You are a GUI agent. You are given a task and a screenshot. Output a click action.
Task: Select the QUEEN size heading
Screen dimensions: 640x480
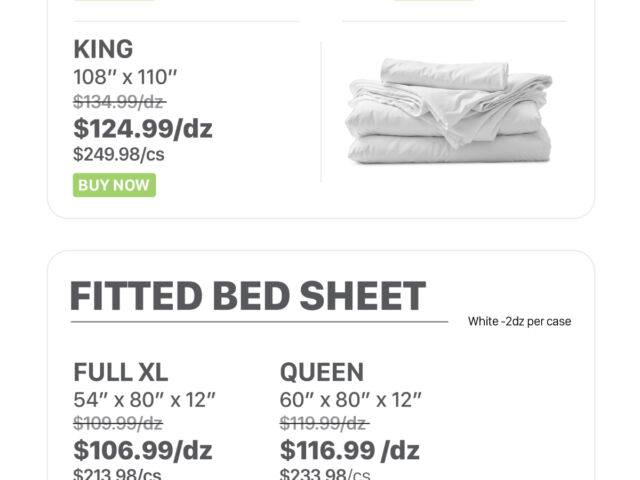[321, 373]
